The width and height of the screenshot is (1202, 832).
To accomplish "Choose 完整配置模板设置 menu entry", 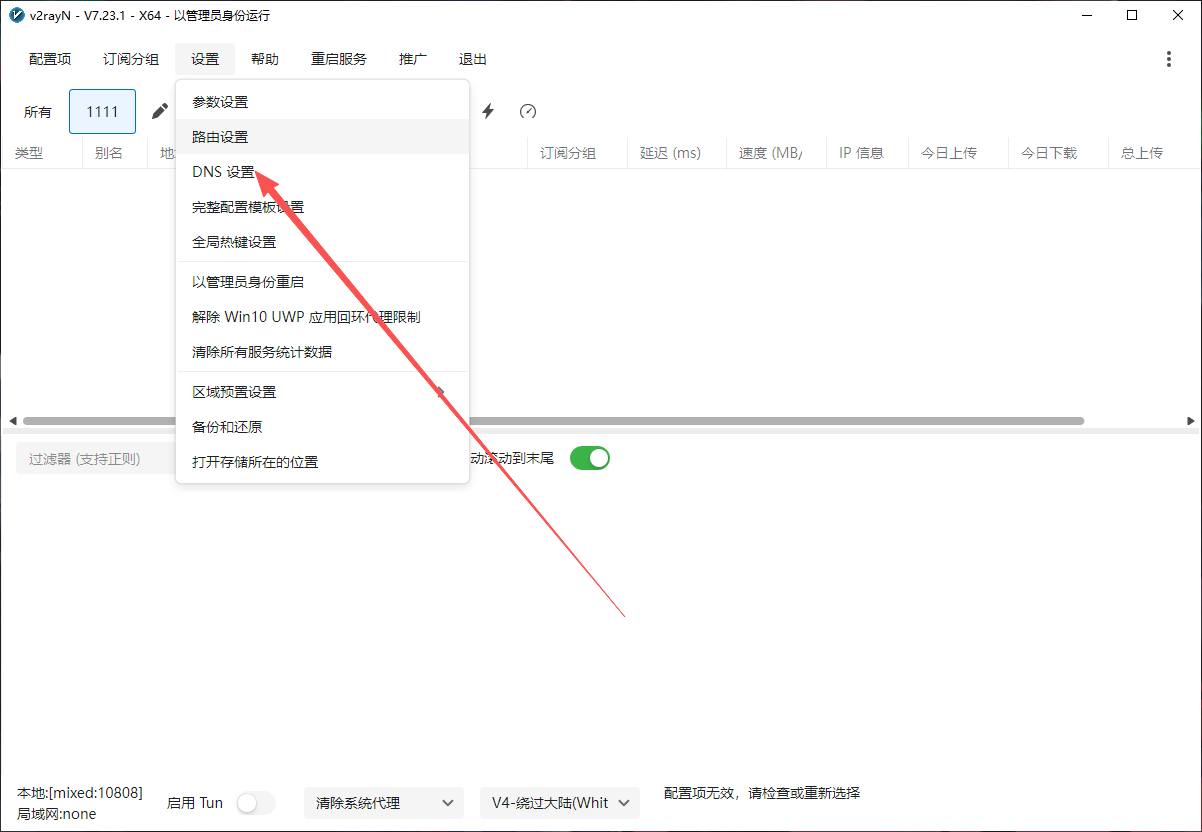I will pyautogui.click(x=322, y=207).
